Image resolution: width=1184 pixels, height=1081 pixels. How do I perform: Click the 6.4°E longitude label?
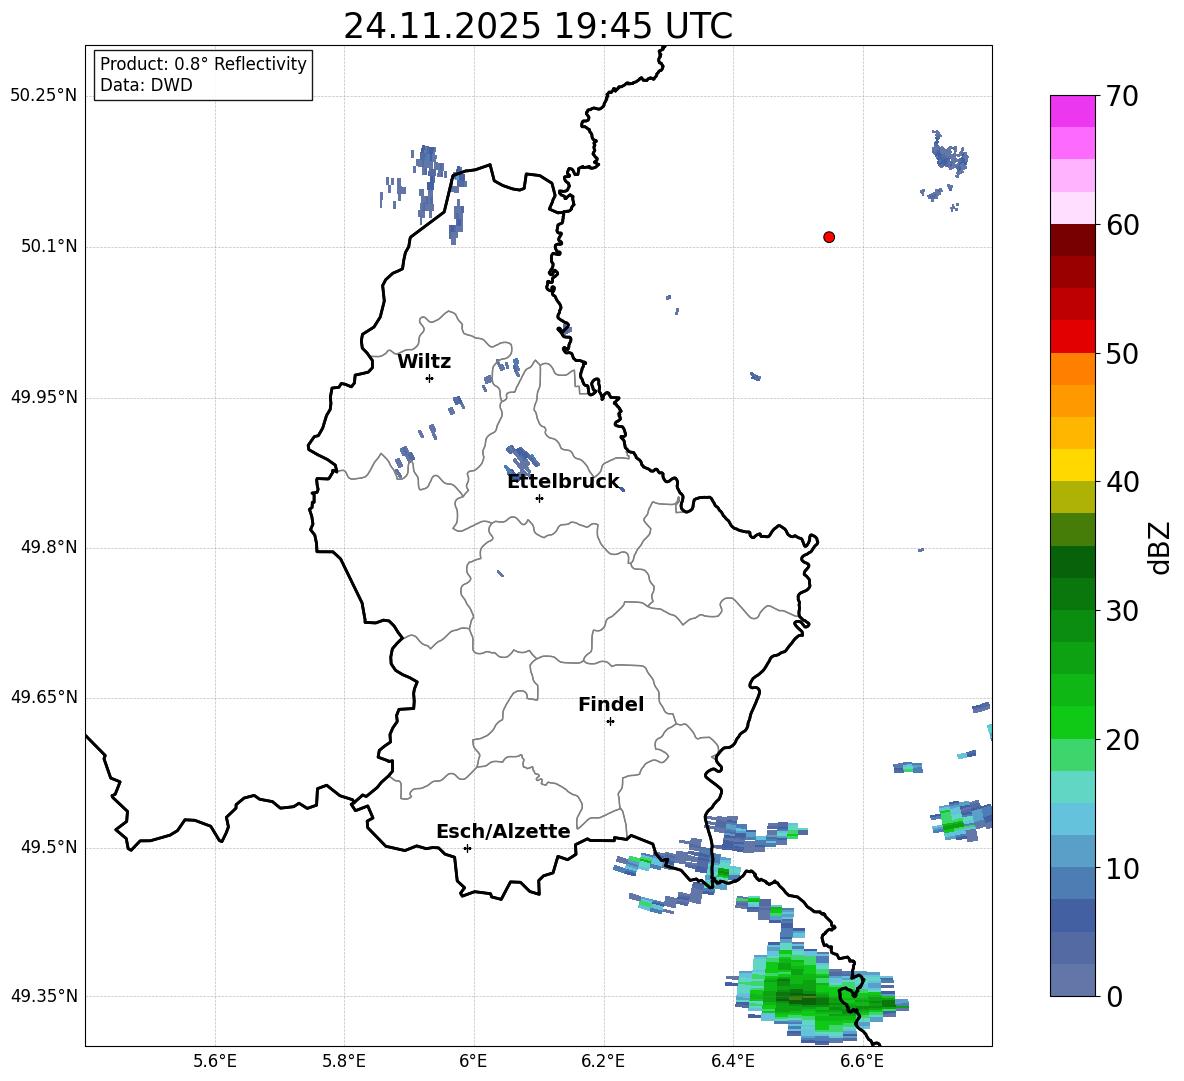(732, 1061)
